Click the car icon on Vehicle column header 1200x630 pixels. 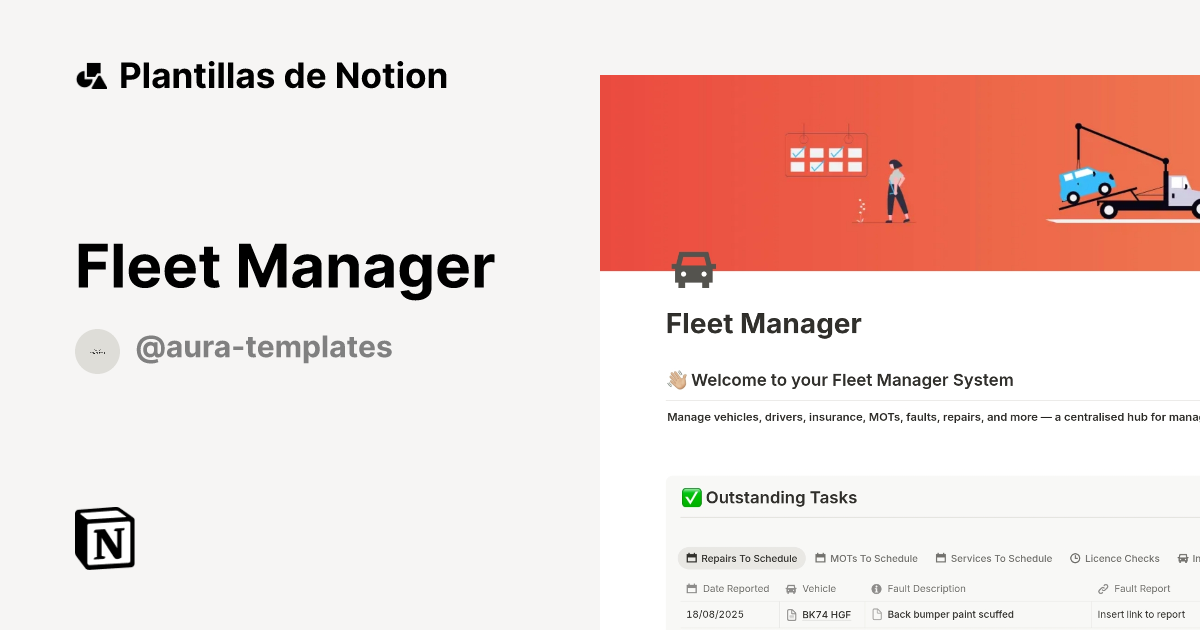[x=791, y=588]
